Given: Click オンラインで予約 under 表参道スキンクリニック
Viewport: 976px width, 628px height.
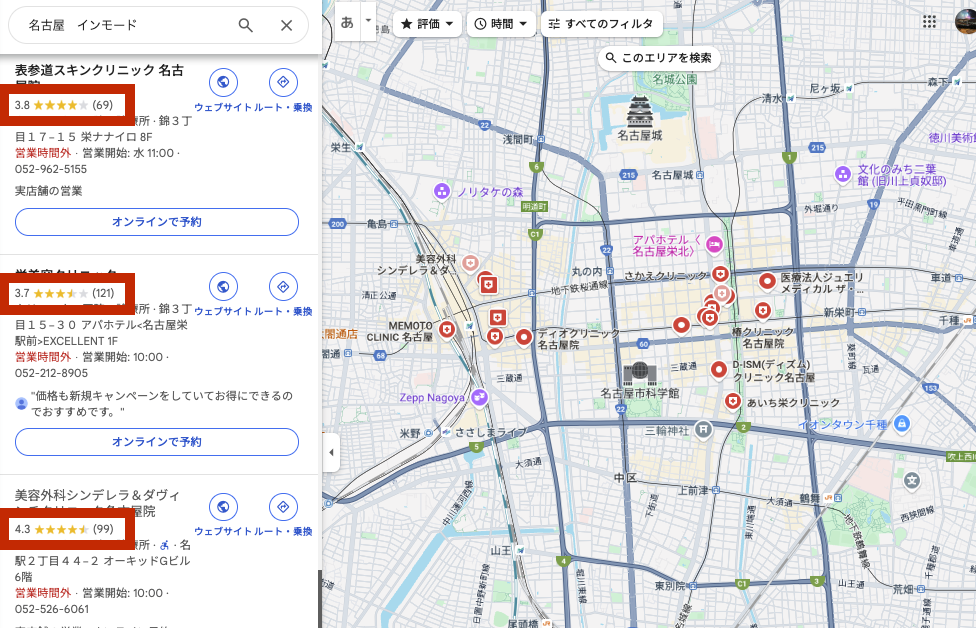Looking at the screenshot, I should tap(157, 222).
